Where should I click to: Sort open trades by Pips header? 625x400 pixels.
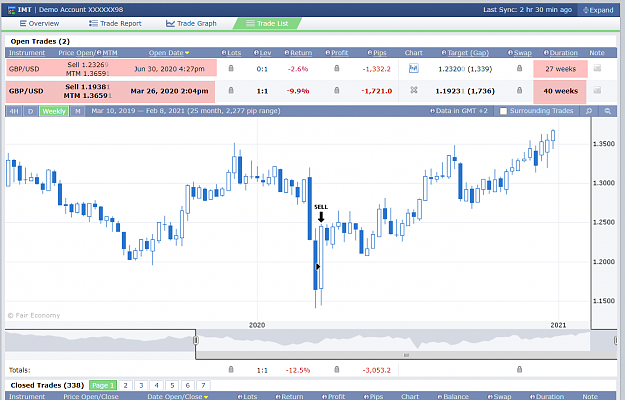377,53
